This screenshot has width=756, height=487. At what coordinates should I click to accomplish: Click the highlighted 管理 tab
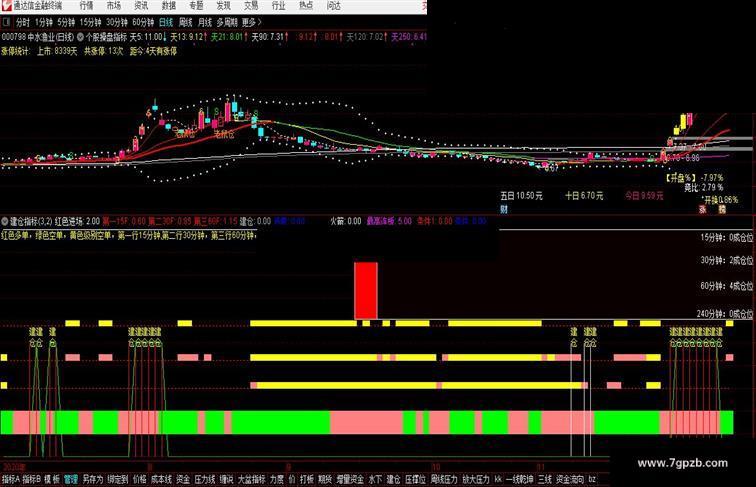coord(71,479)
